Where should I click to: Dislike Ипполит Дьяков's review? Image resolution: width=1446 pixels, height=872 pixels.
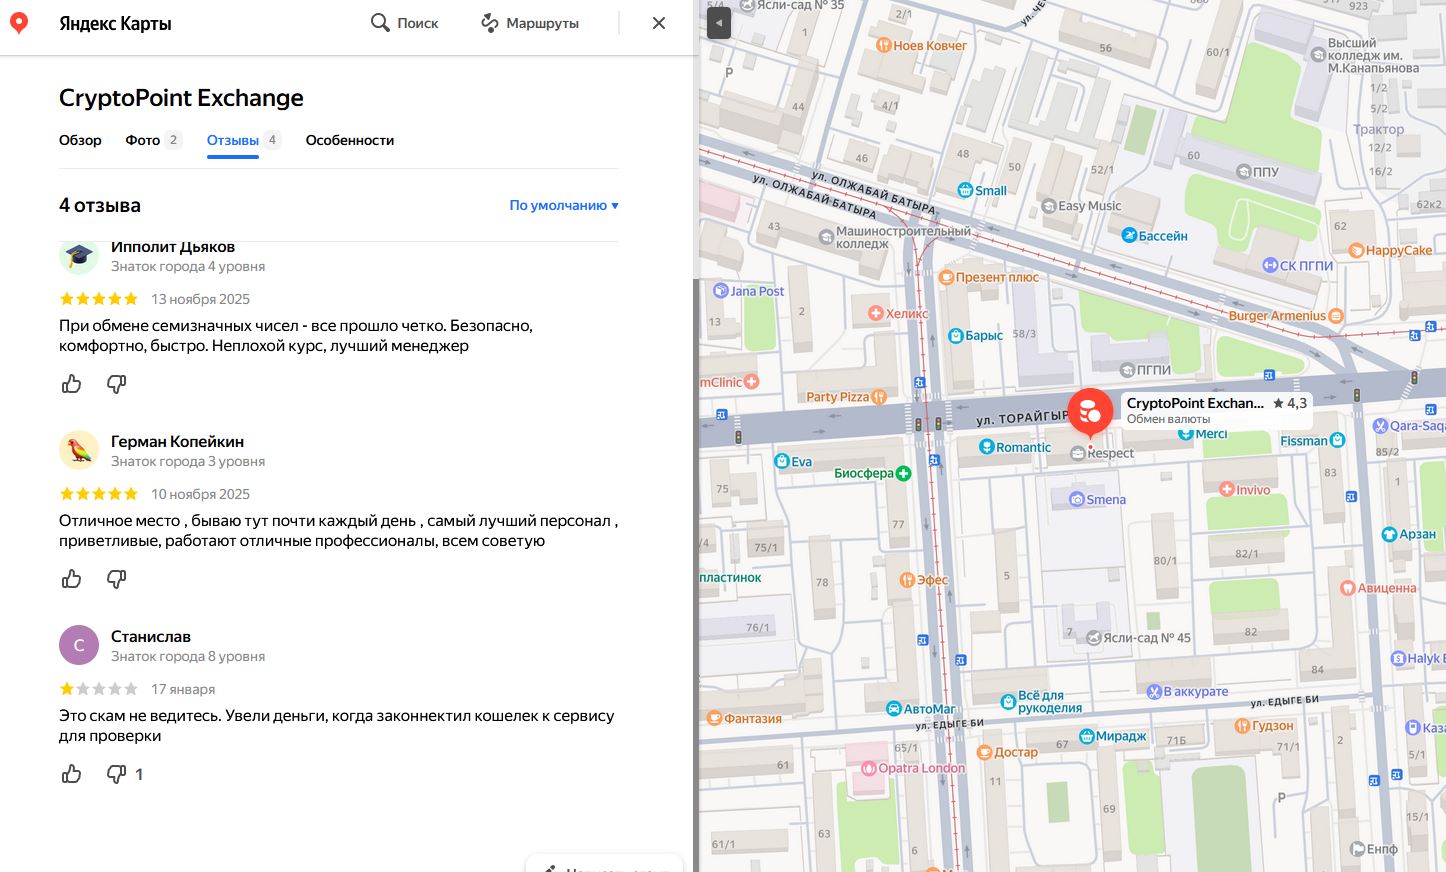(117, 384)
